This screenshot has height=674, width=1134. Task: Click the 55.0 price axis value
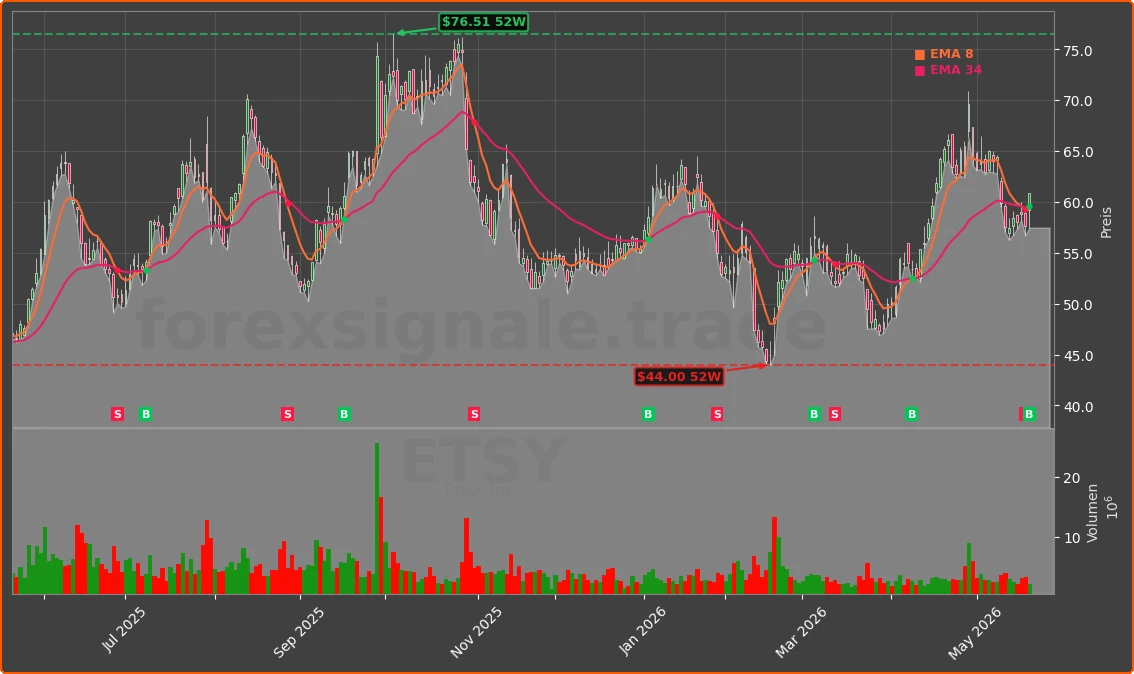pos(1078,255)
